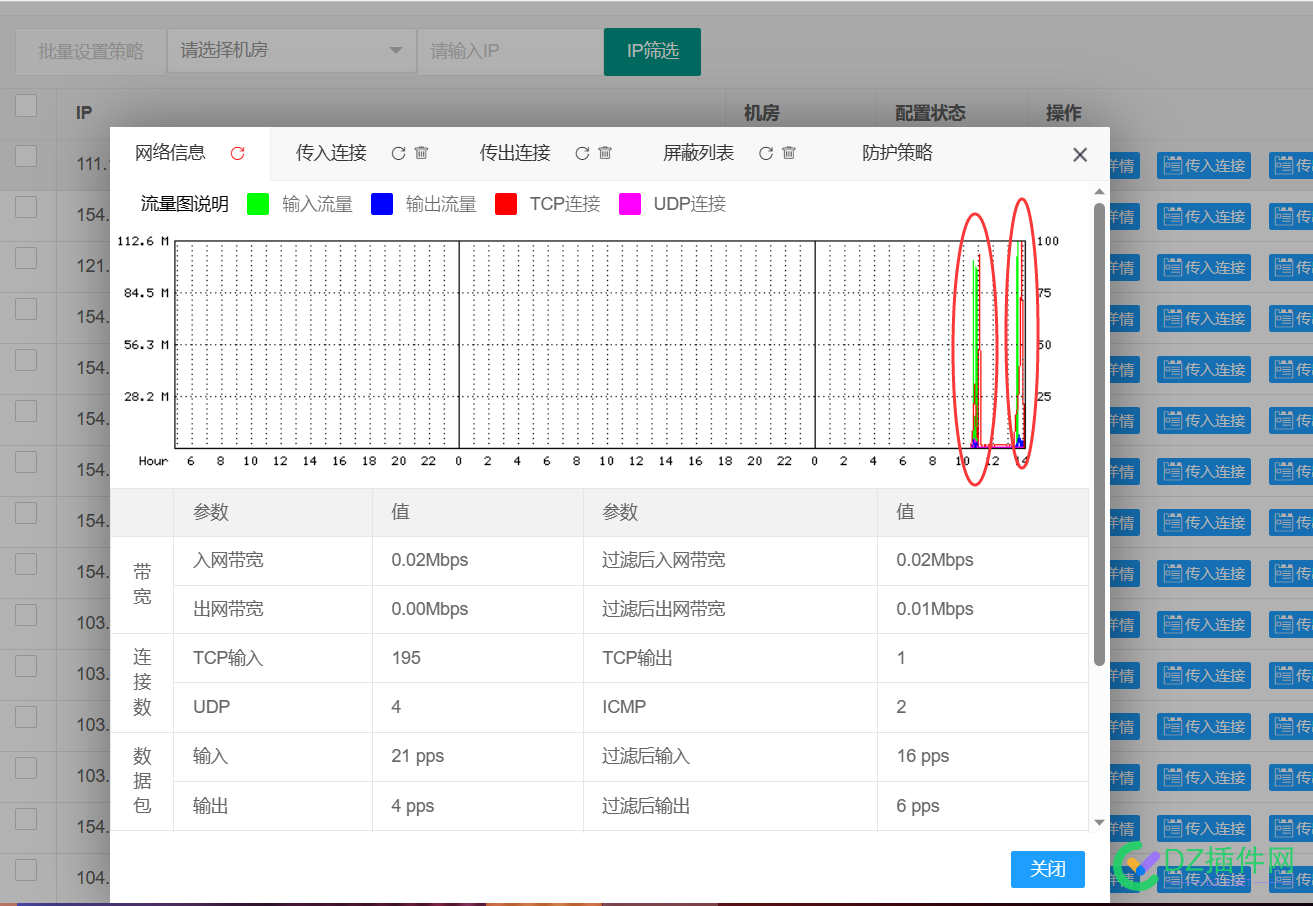The image size is (1313, 906).
Task: Click refresh icon beside 屏蔽列表 tab
Action: click(766, 153)
